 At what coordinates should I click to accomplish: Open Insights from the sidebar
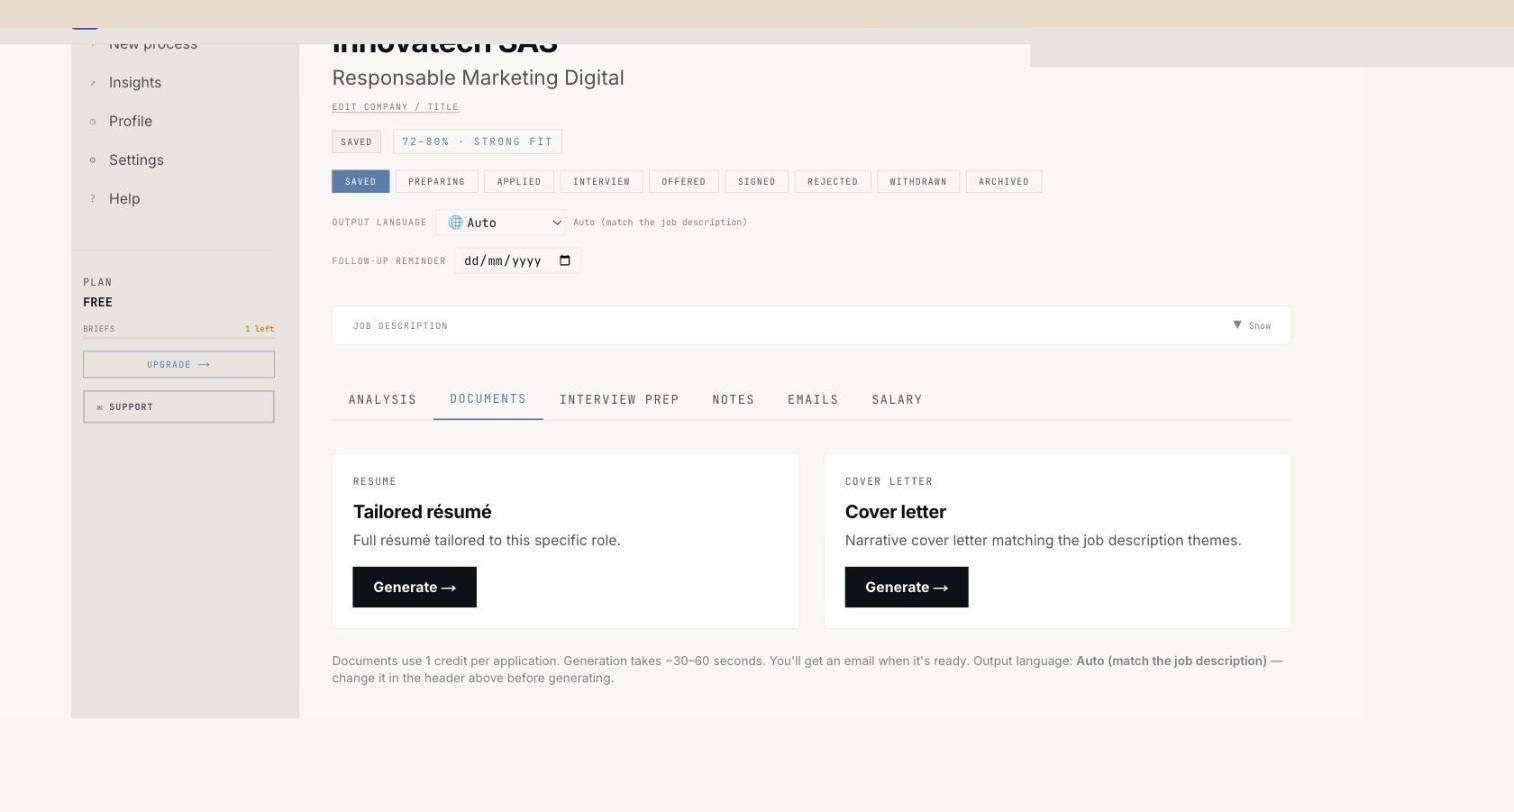[x=135, y=83]
